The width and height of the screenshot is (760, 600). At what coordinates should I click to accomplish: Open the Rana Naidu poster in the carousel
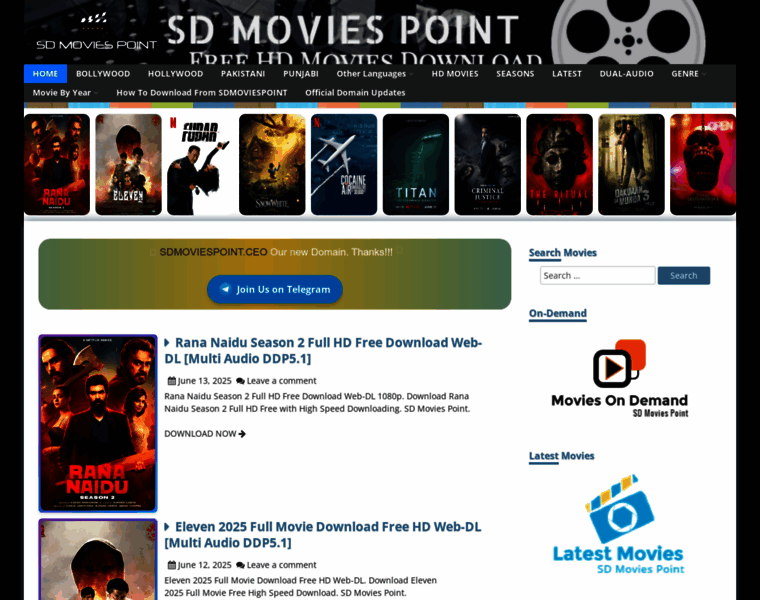tap(57, 164)
